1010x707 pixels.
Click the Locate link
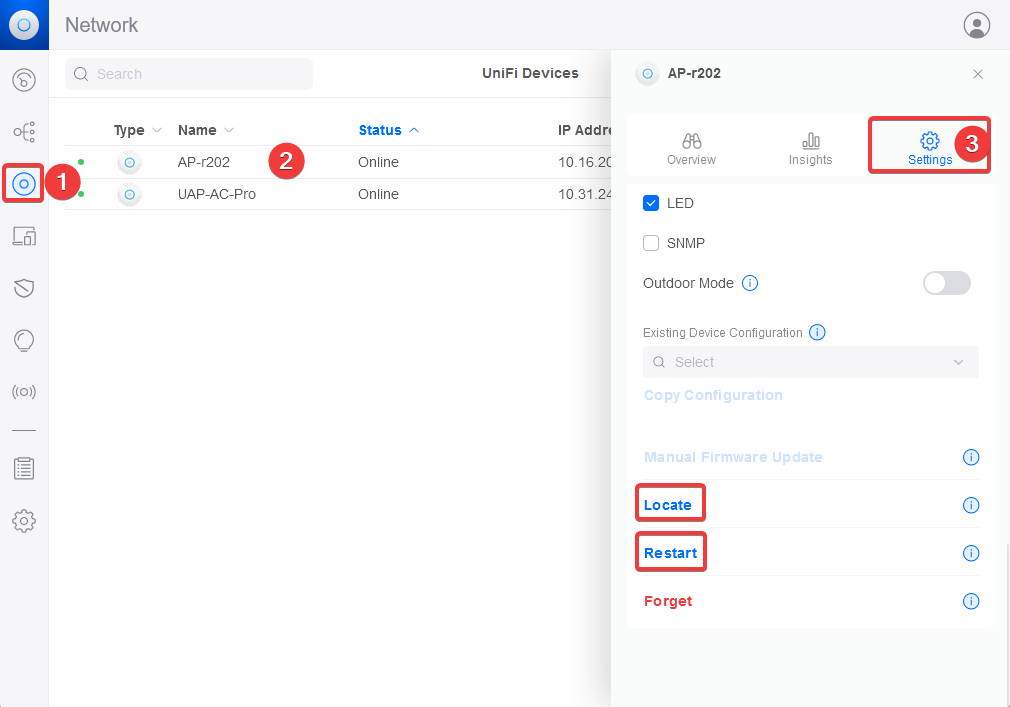[x=668, y=505]
